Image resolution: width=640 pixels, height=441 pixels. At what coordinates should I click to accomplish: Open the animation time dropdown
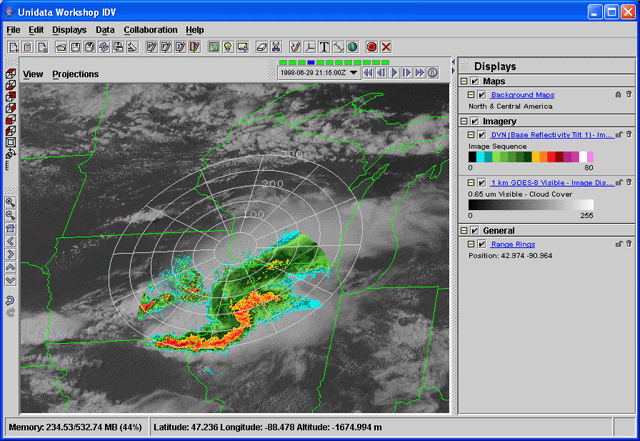point(354,73)
